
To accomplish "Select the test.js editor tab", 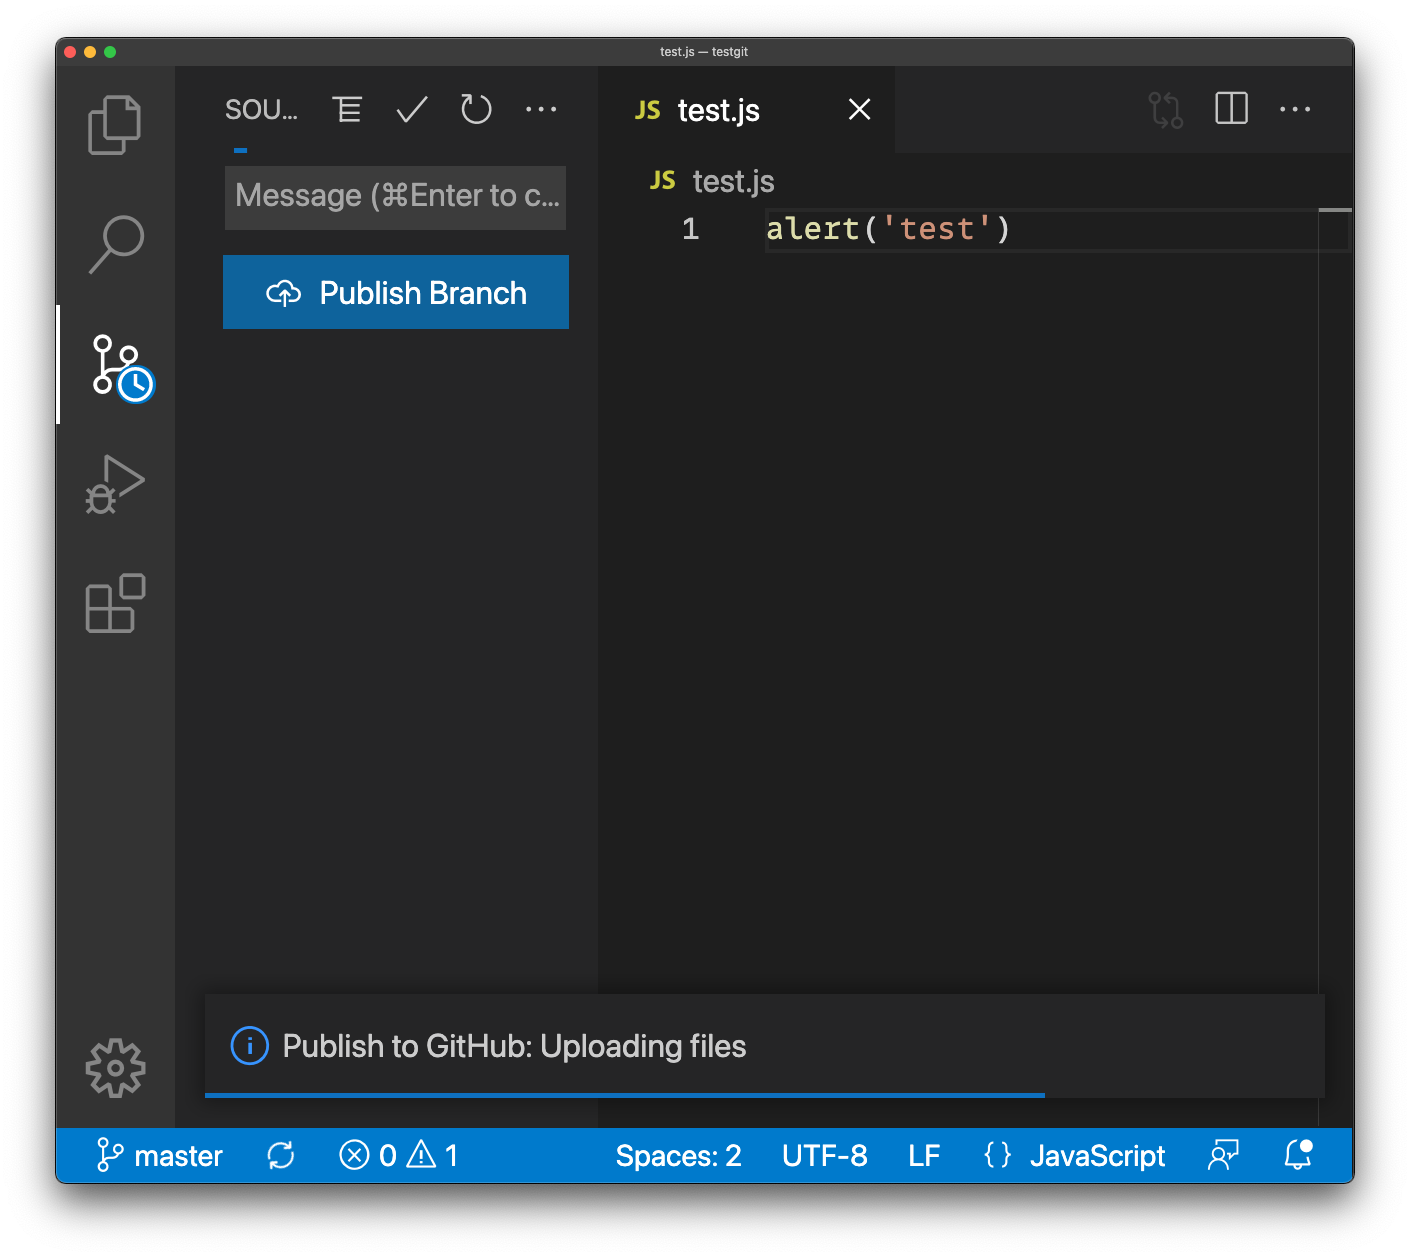I will point(718,111).
